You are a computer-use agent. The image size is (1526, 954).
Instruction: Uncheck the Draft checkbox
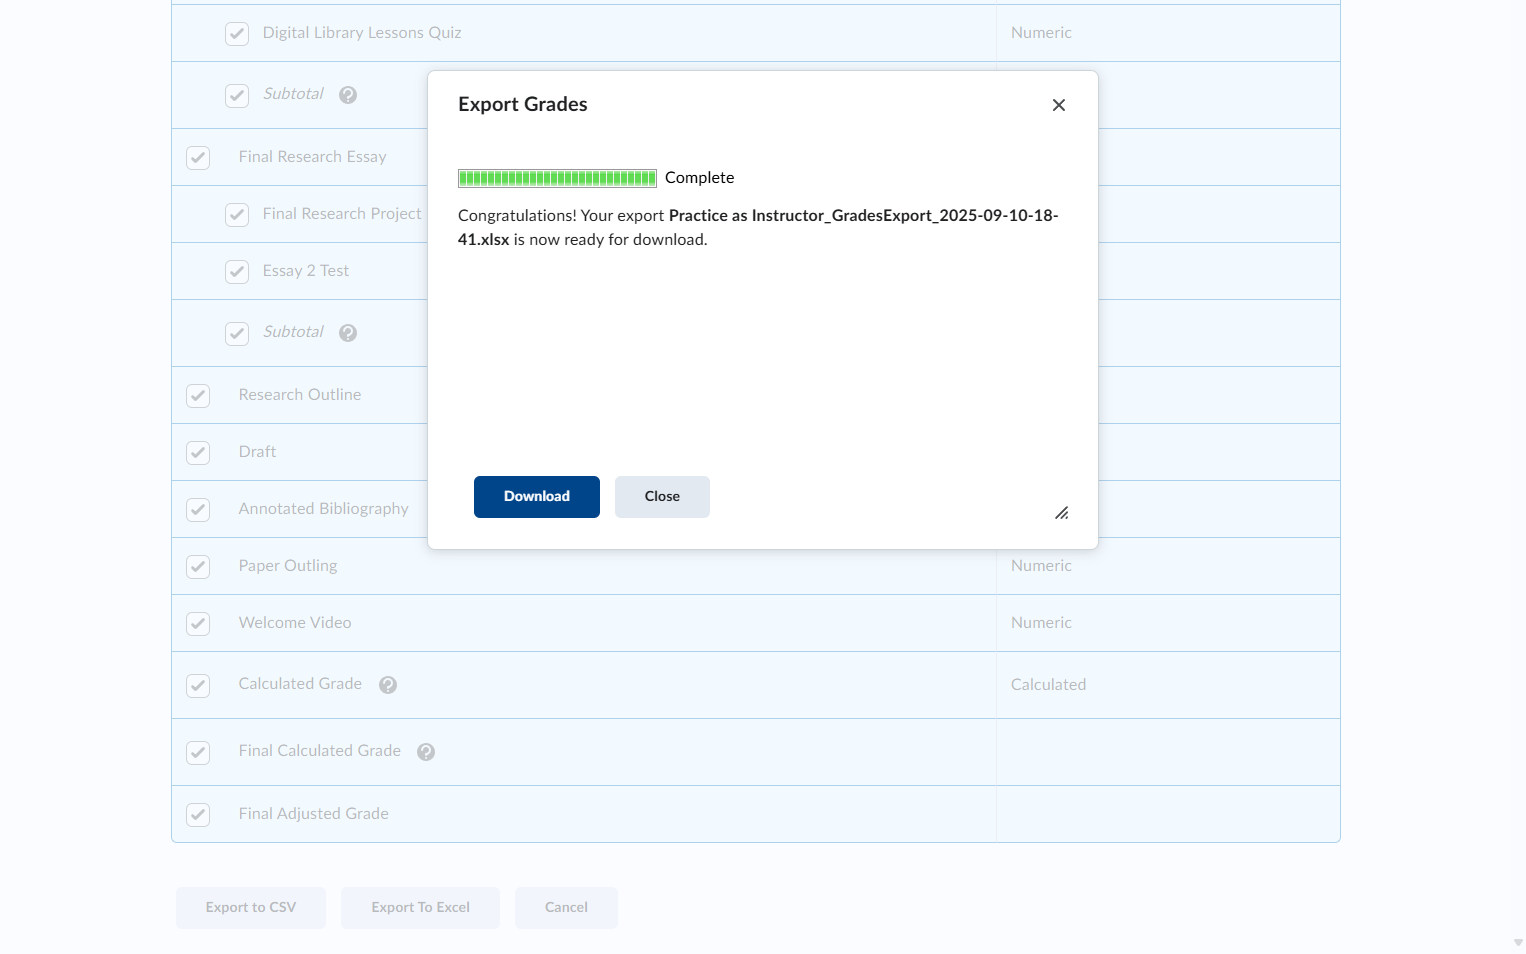point(198,453)
